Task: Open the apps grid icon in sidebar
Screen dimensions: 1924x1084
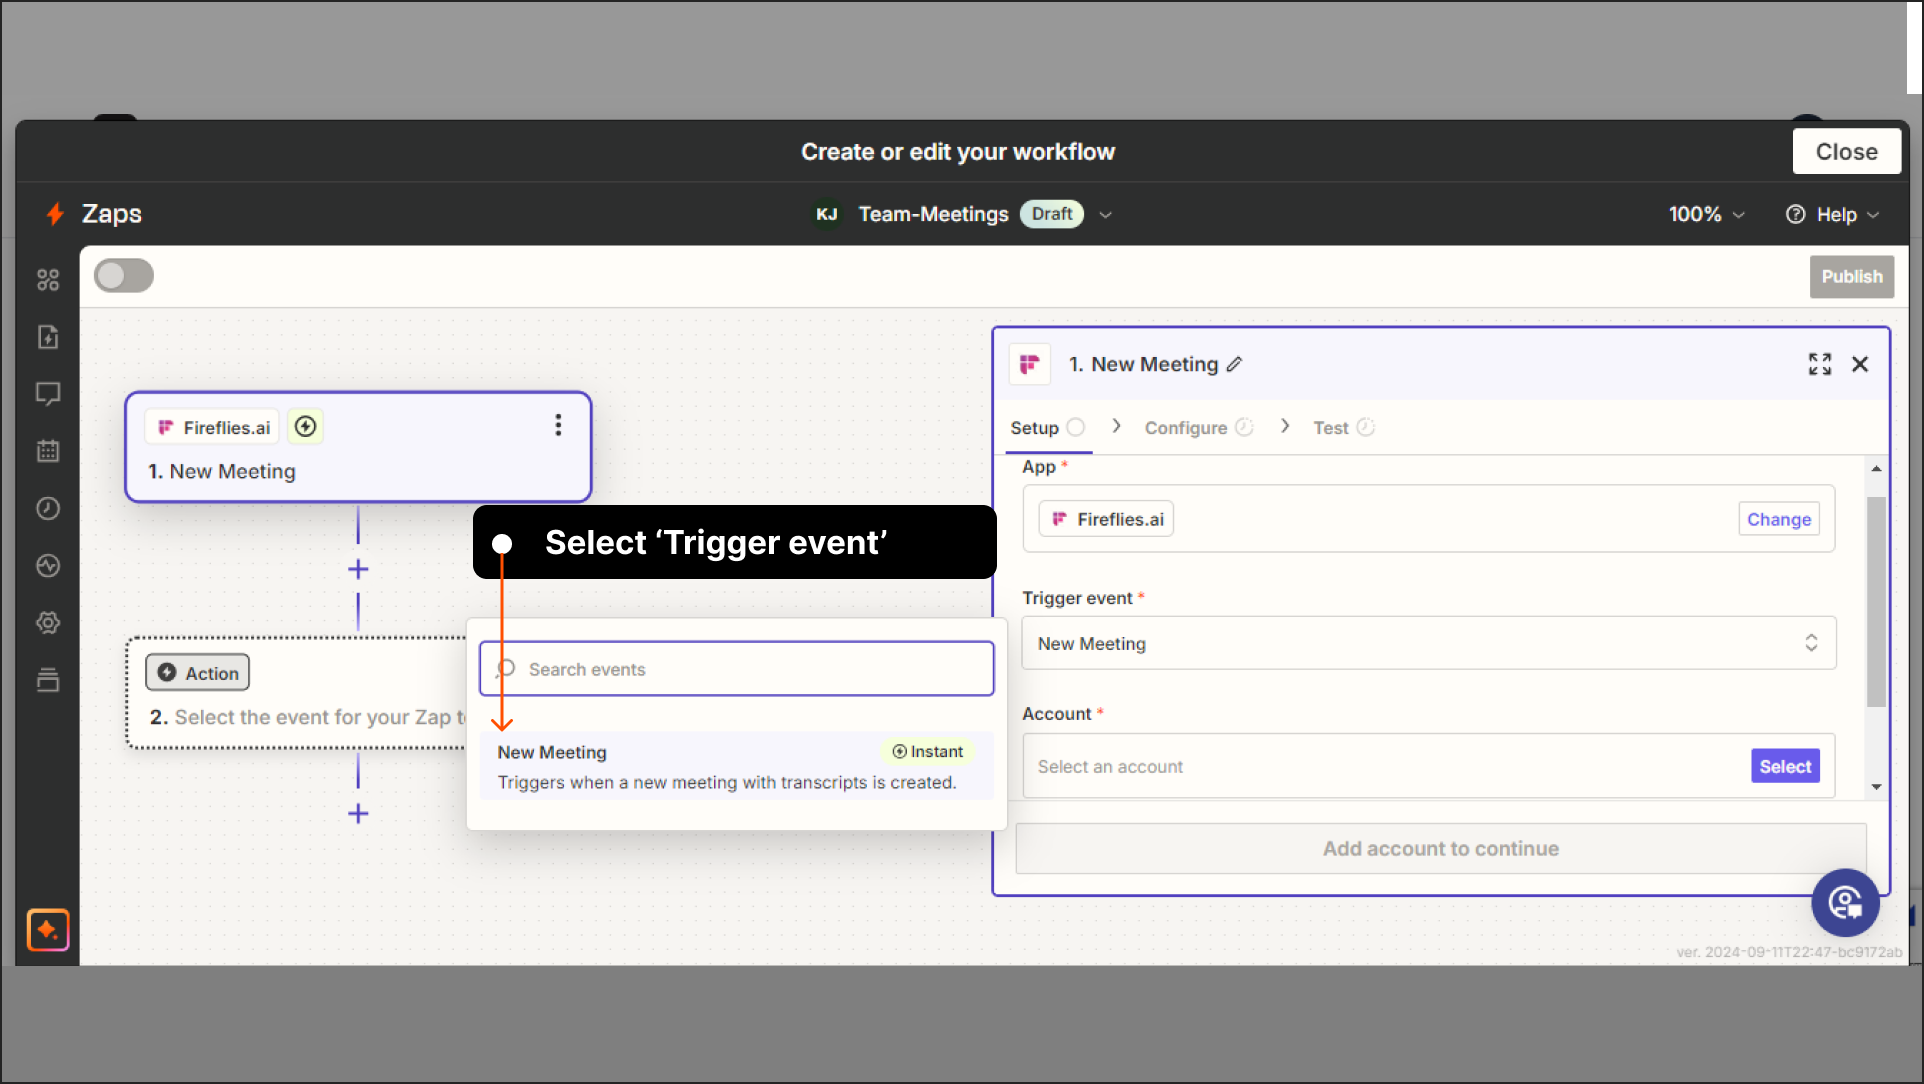Action: coord(48,280)
